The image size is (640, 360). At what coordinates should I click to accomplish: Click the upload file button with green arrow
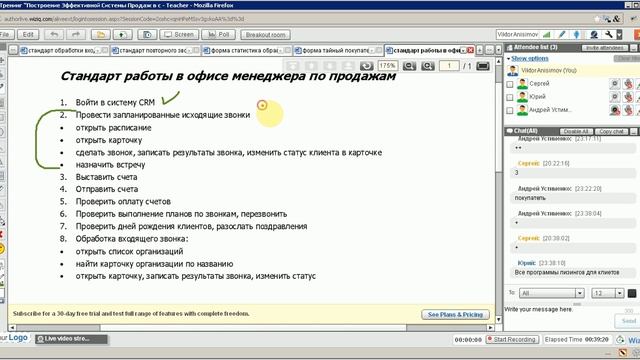coord(122,35)
